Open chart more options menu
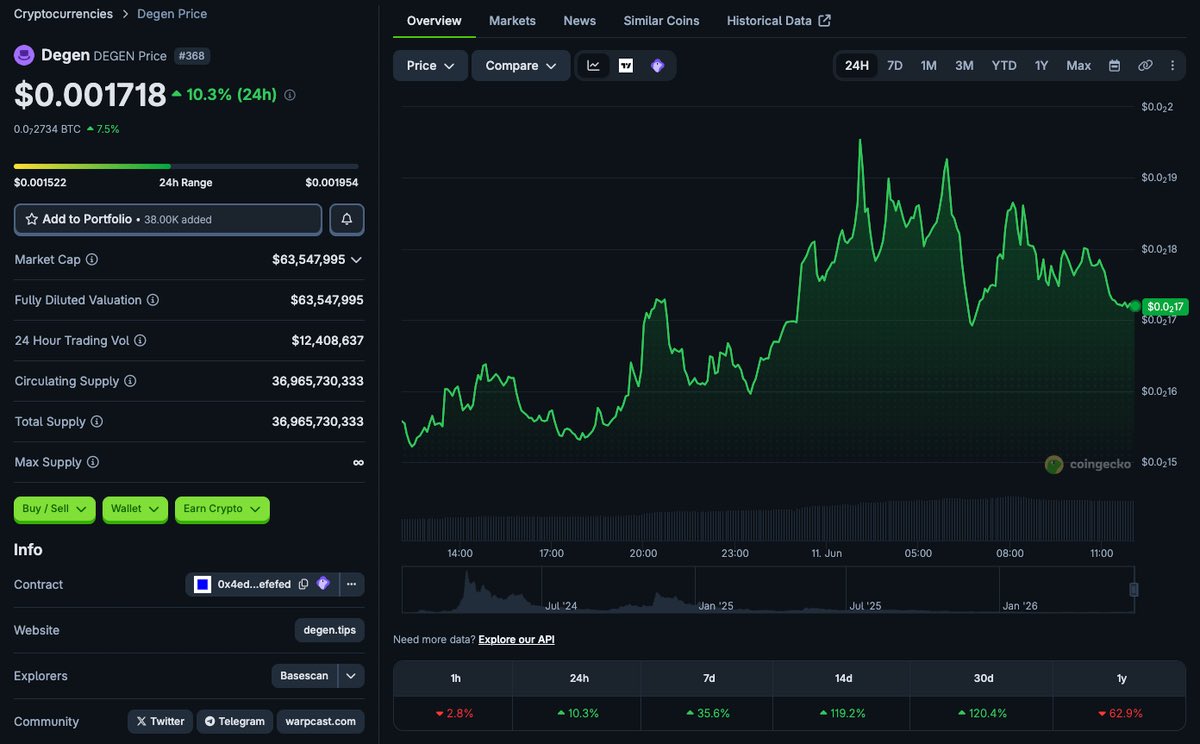 click(x=1171, y=66)
